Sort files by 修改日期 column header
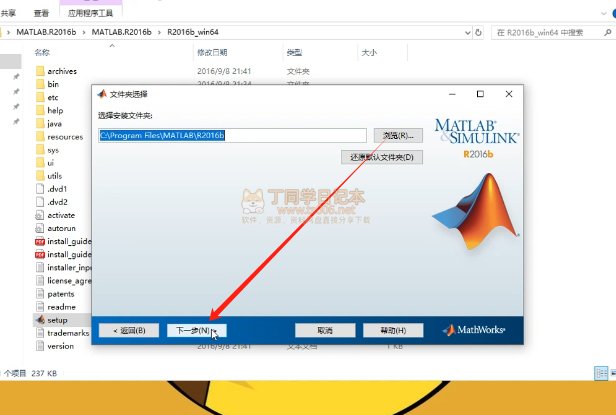 click(x=212, y=52)
